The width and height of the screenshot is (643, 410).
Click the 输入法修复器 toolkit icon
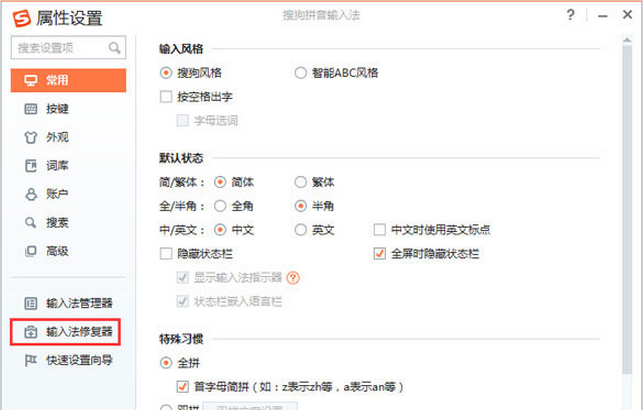click(31, 332)
